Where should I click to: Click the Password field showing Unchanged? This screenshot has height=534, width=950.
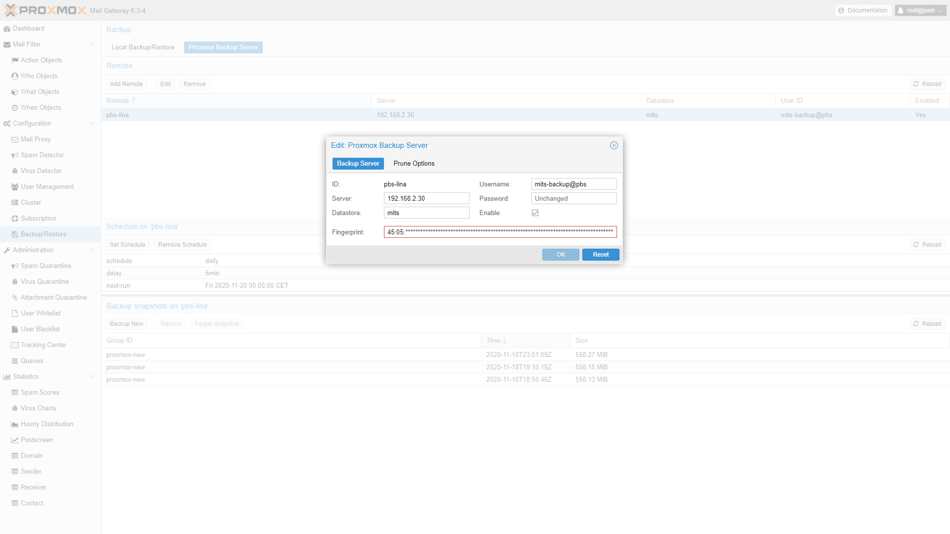pyautogui.click(x=574, y=198)
